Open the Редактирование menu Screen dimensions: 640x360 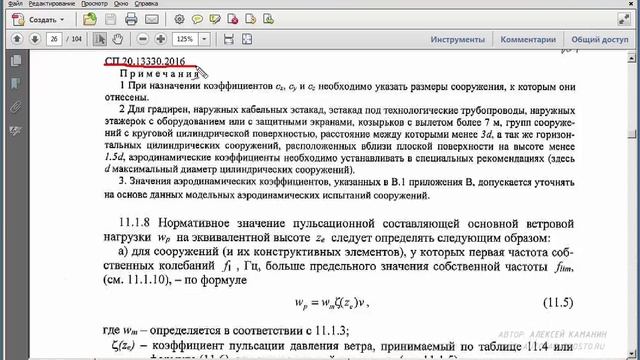pos(51,3)
